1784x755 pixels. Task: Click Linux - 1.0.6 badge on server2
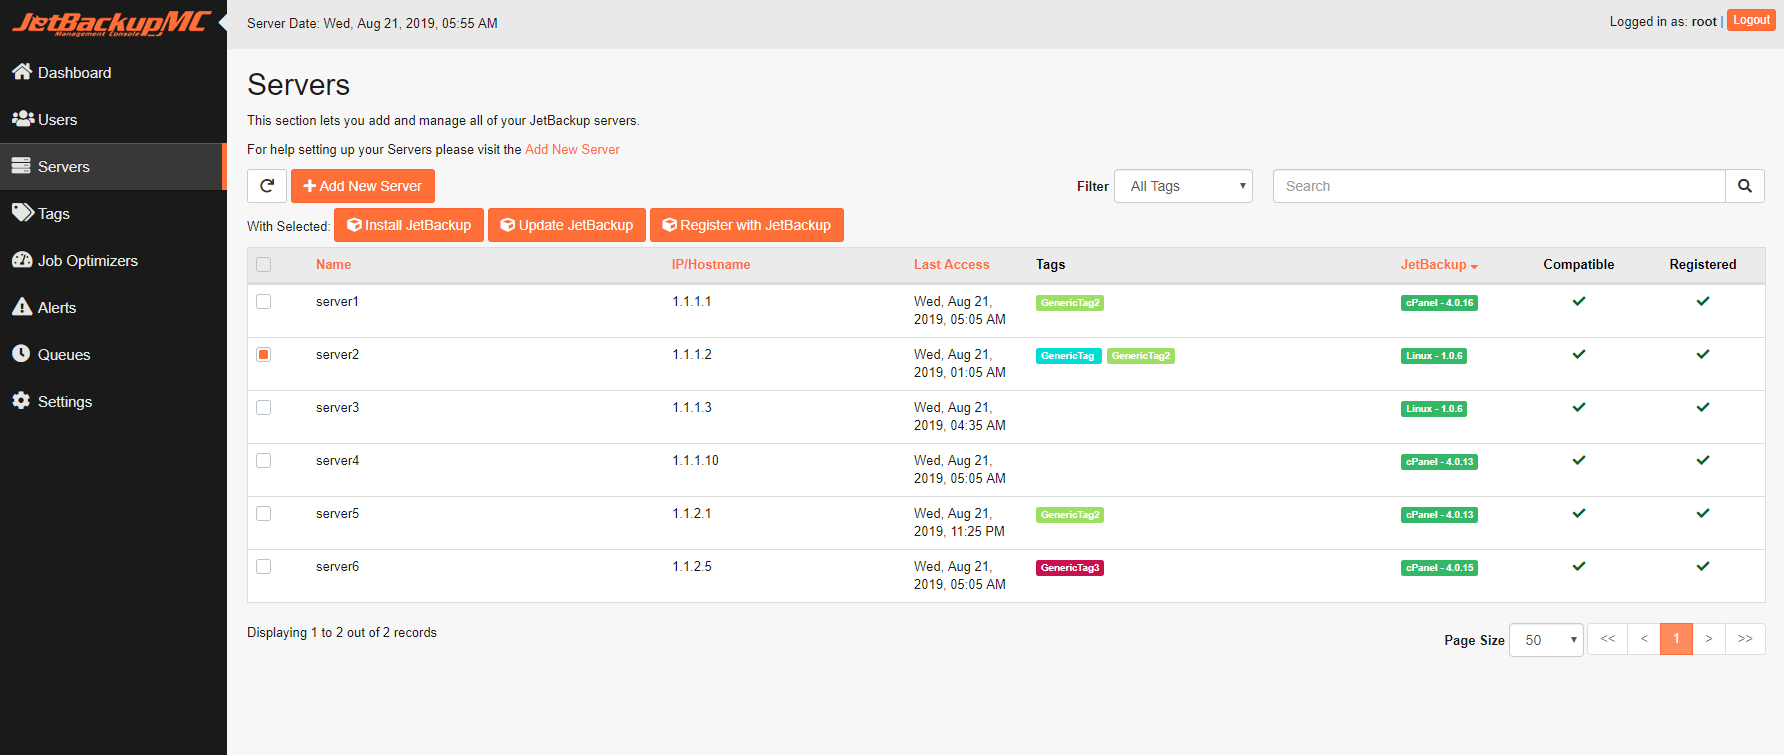point(1434,356)
